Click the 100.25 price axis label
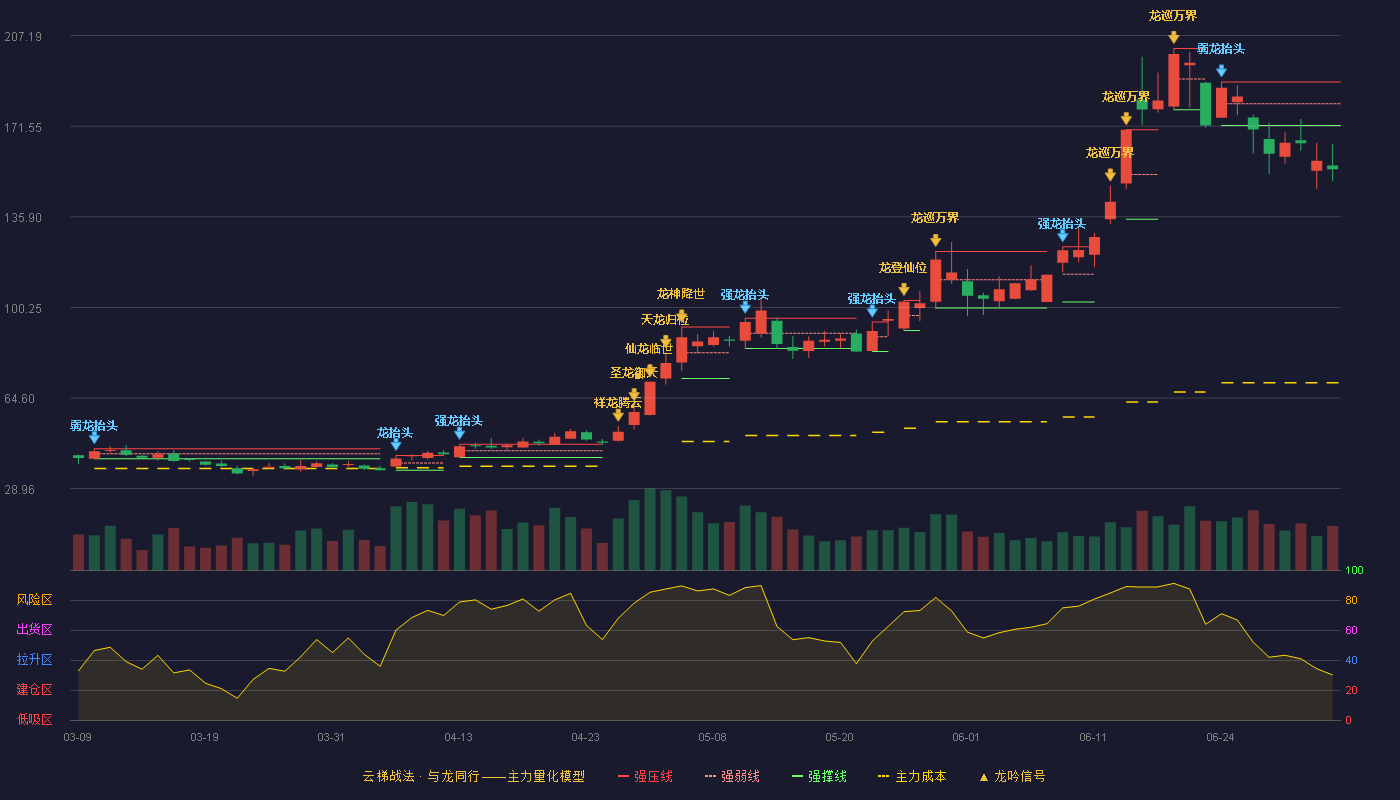The image size is (1400, 800). point(23,309)
